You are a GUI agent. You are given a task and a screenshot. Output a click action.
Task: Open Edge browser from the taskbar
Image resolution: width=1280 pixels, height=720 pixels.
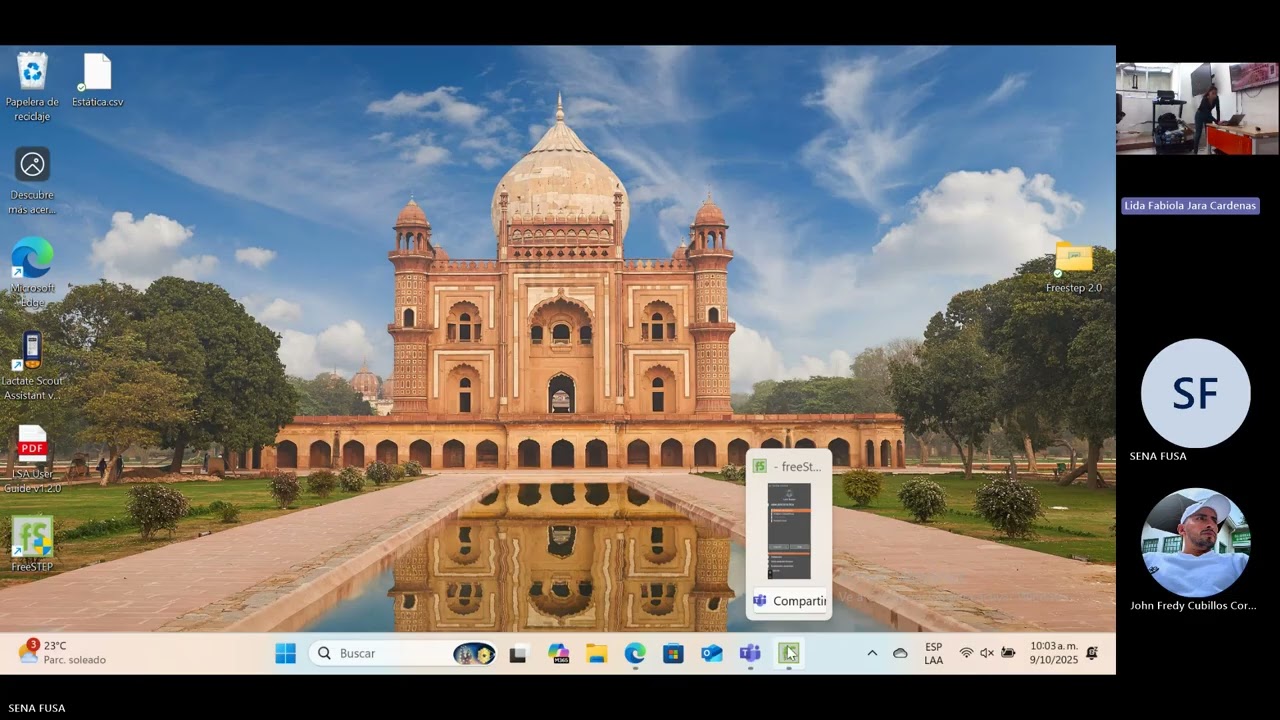(635, 654)
